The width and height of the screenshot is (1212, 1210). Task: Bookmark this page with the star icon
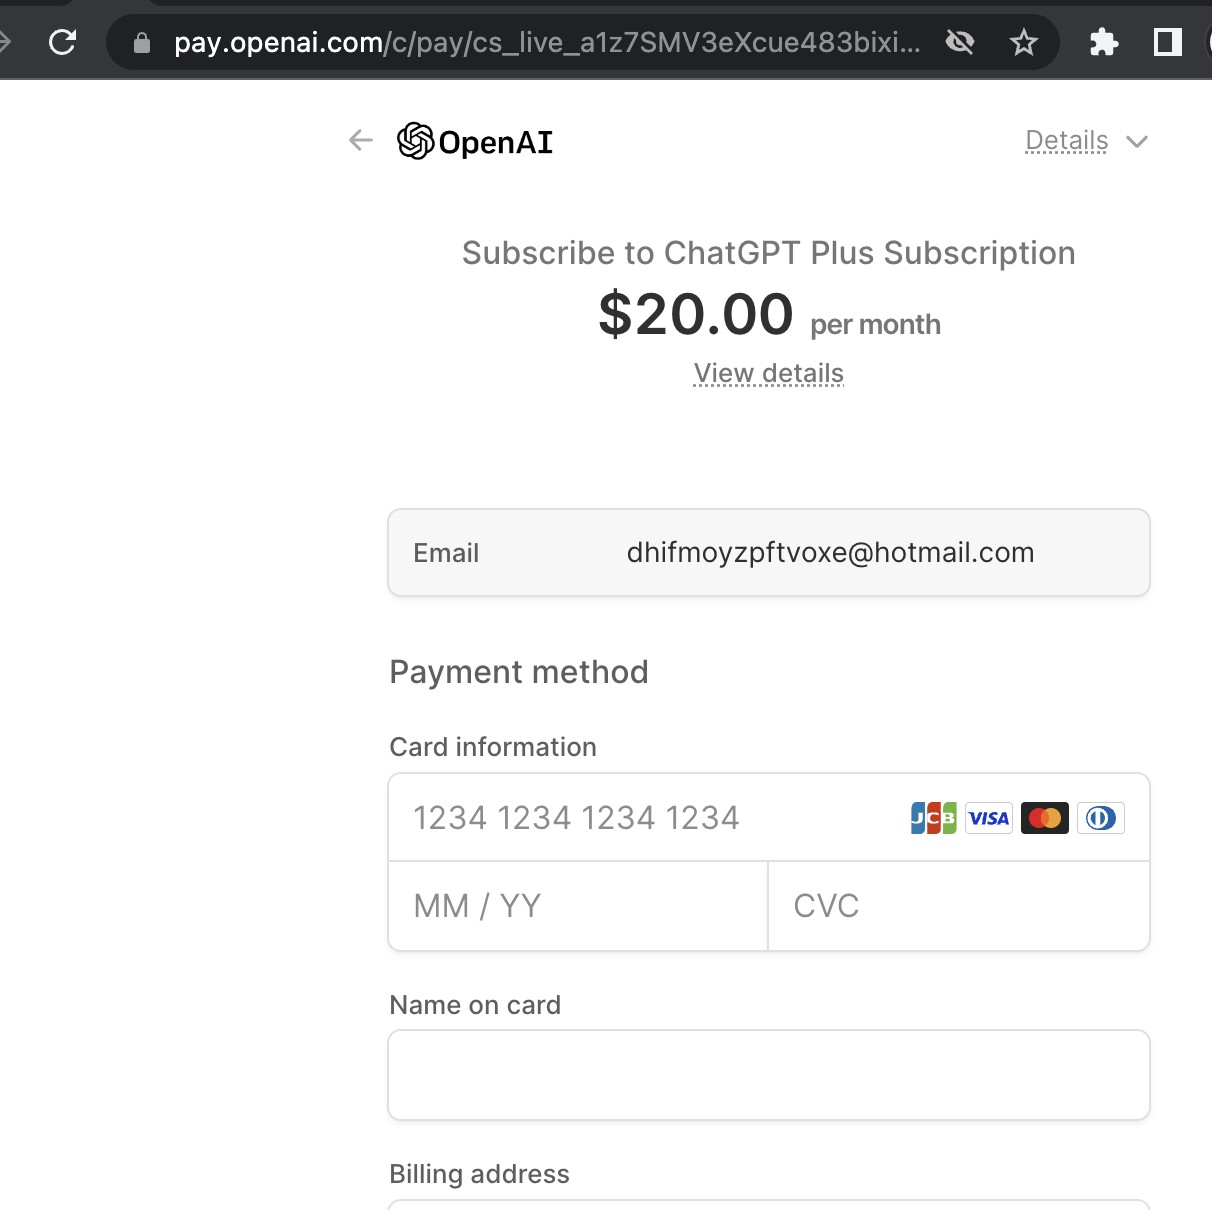pyautogui.click(x=1024, y=42)
